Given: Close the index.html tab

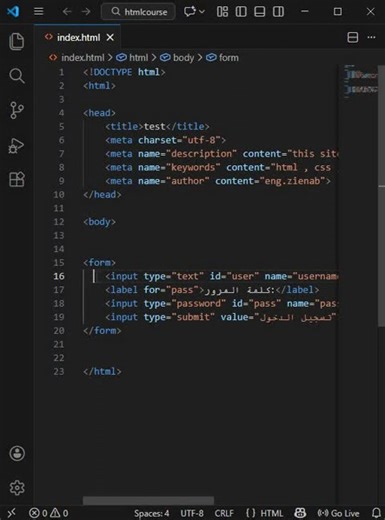Looking at the screenshot, I should click(110, 37).
